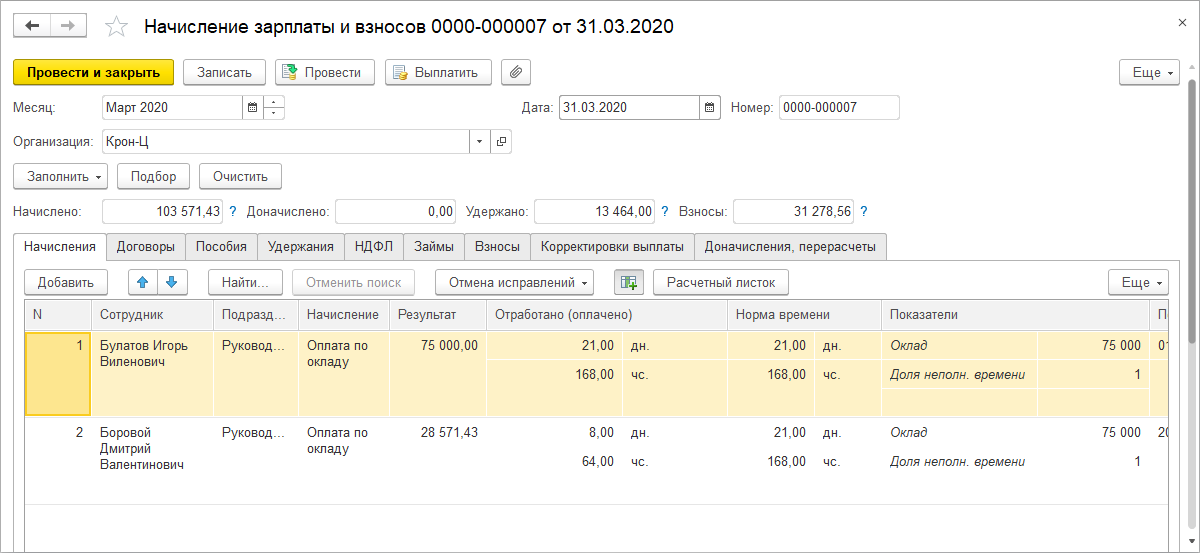Open organization Крон-Ц card icon
Image resolution: width=1200 pixels, height=553 pixels.
coord(501,142)
